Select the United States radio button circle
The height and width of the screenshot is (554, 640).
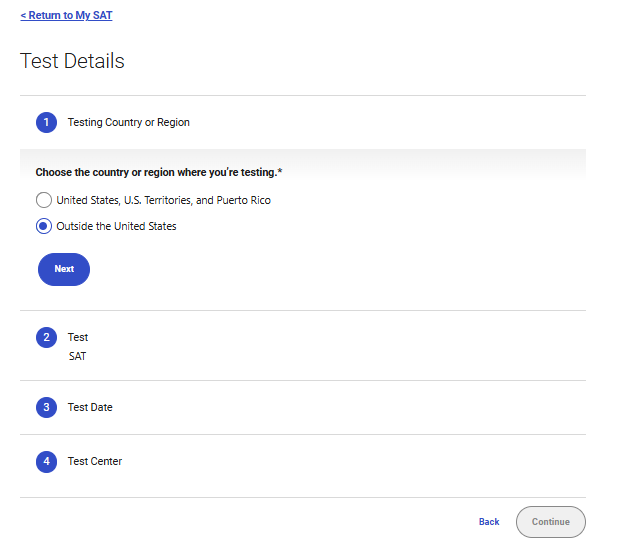tap(43, 200)
